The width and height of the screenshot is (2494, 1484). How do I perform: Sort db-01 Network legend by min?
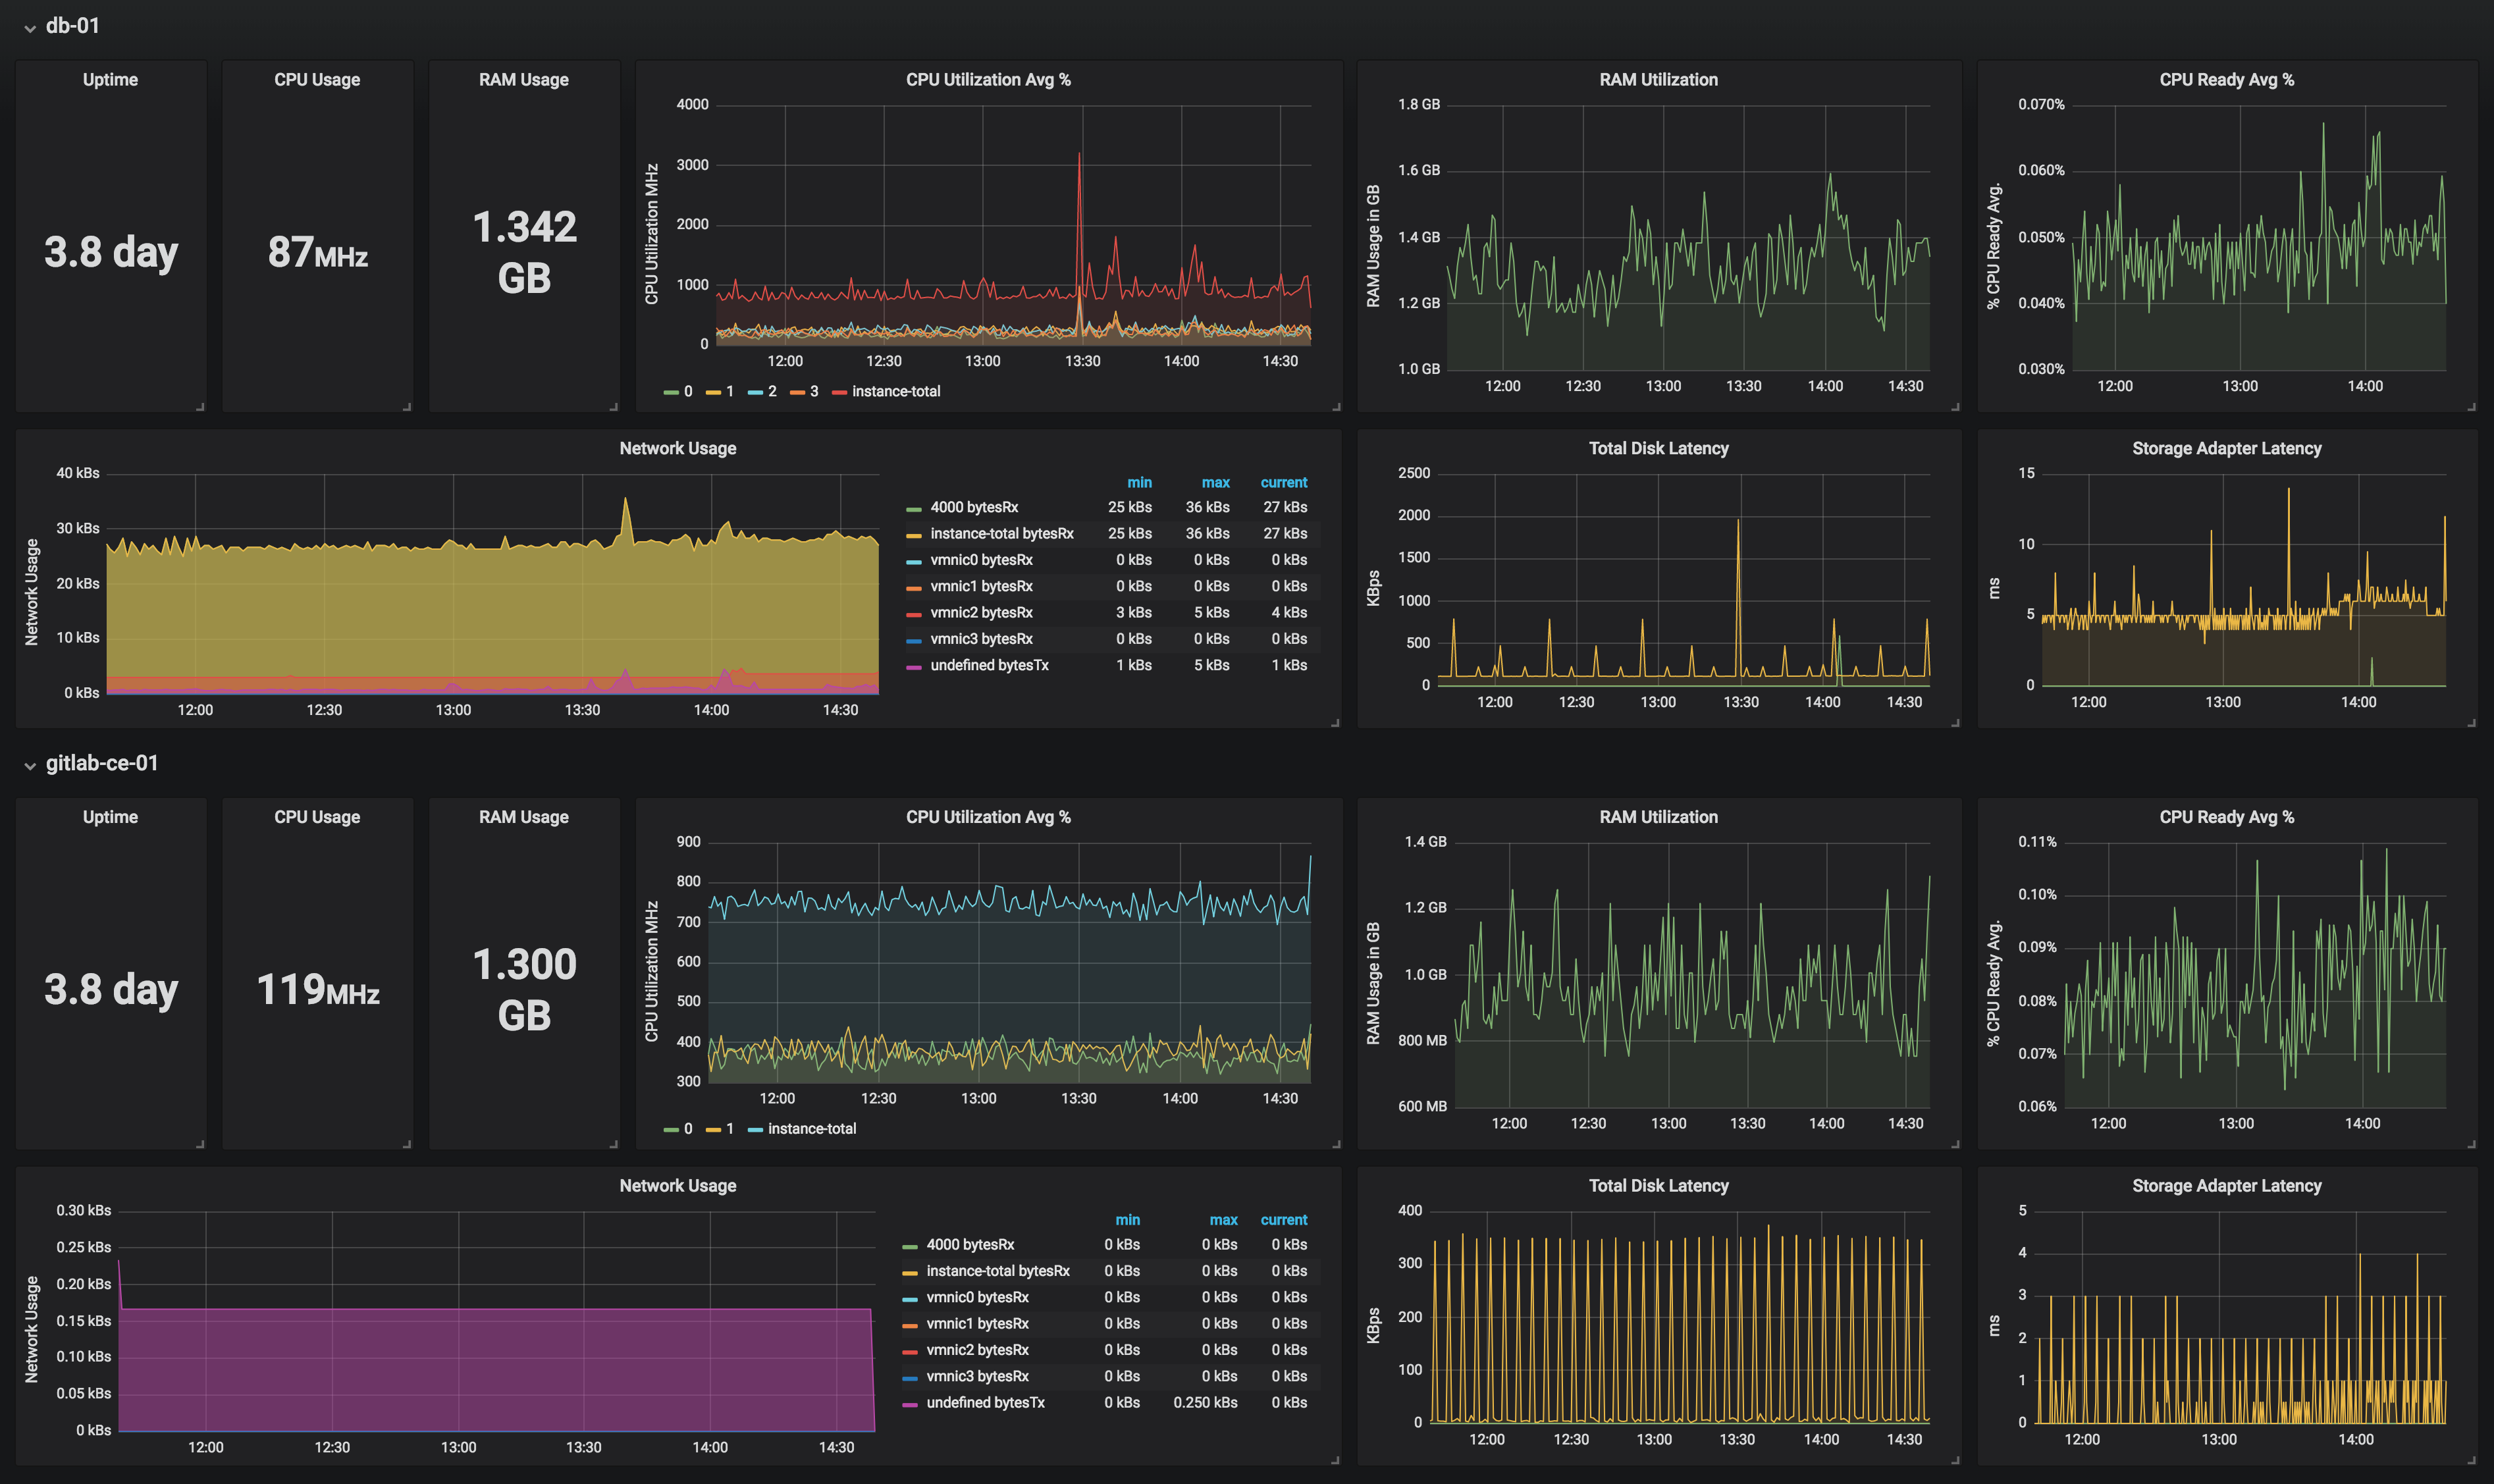click(1139, 483)
